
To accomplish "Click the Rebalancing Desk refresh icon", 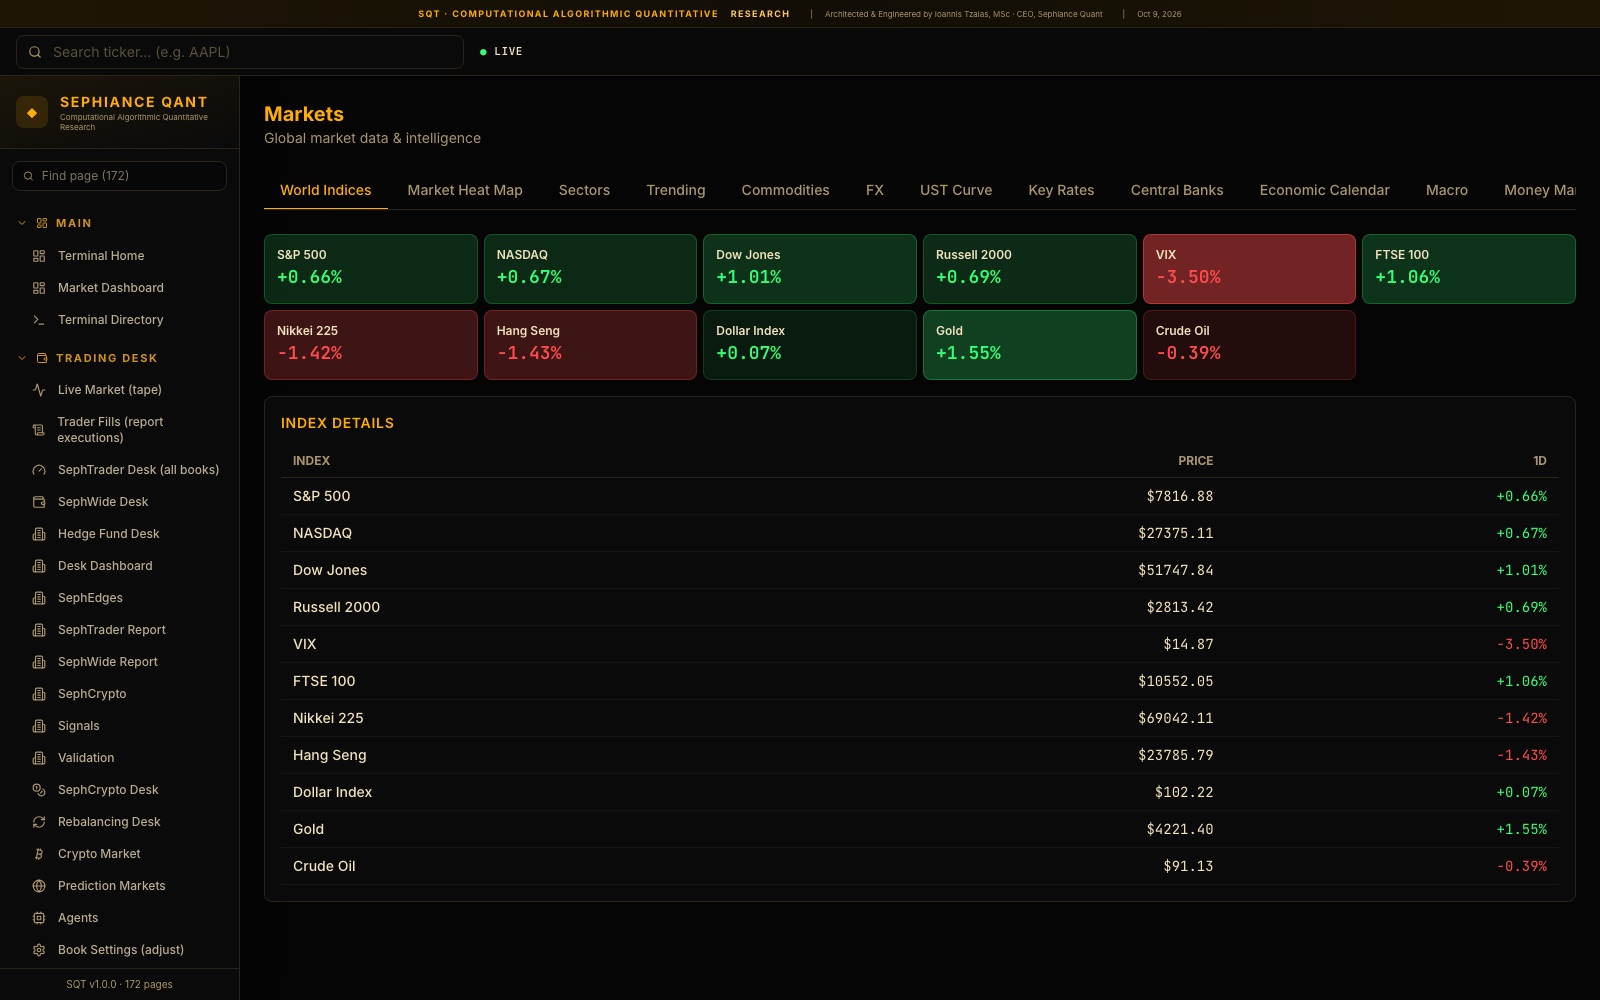I will tap(39, 822).
